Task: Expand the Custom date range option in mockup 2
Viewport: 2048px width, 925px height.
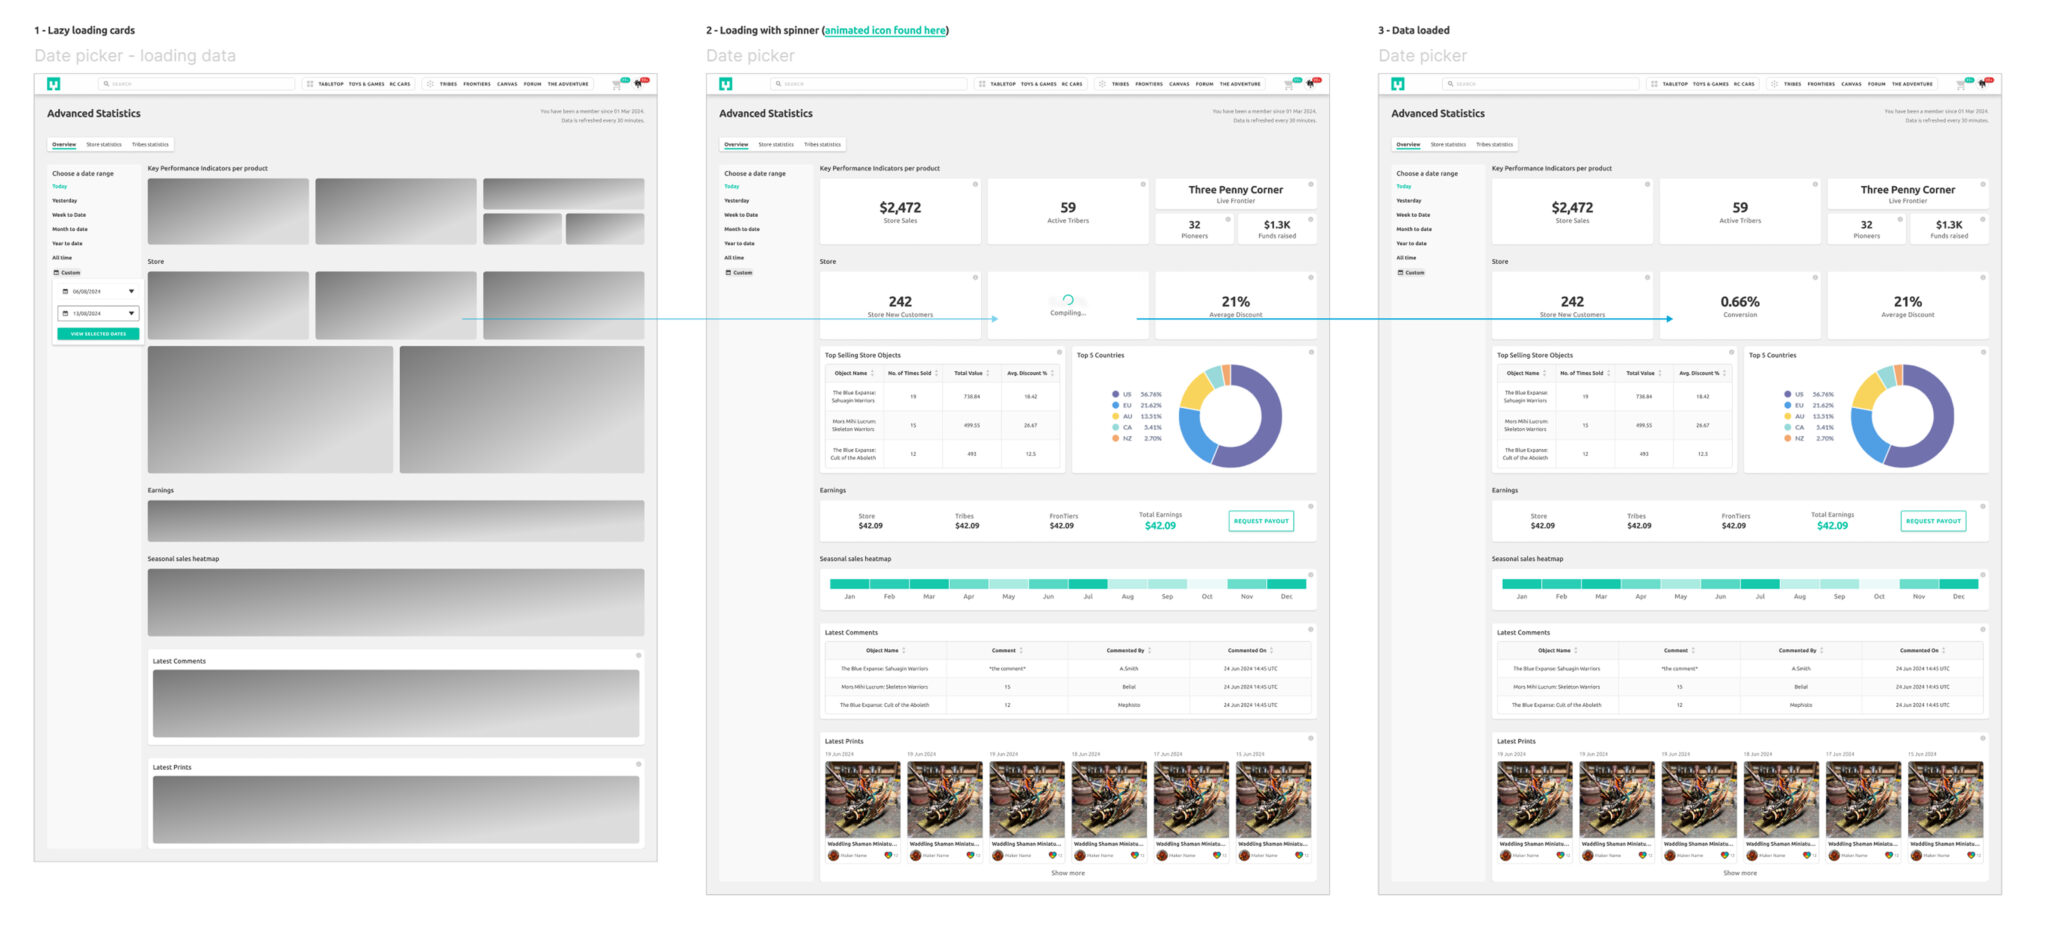Action: [x=739, y=272]
